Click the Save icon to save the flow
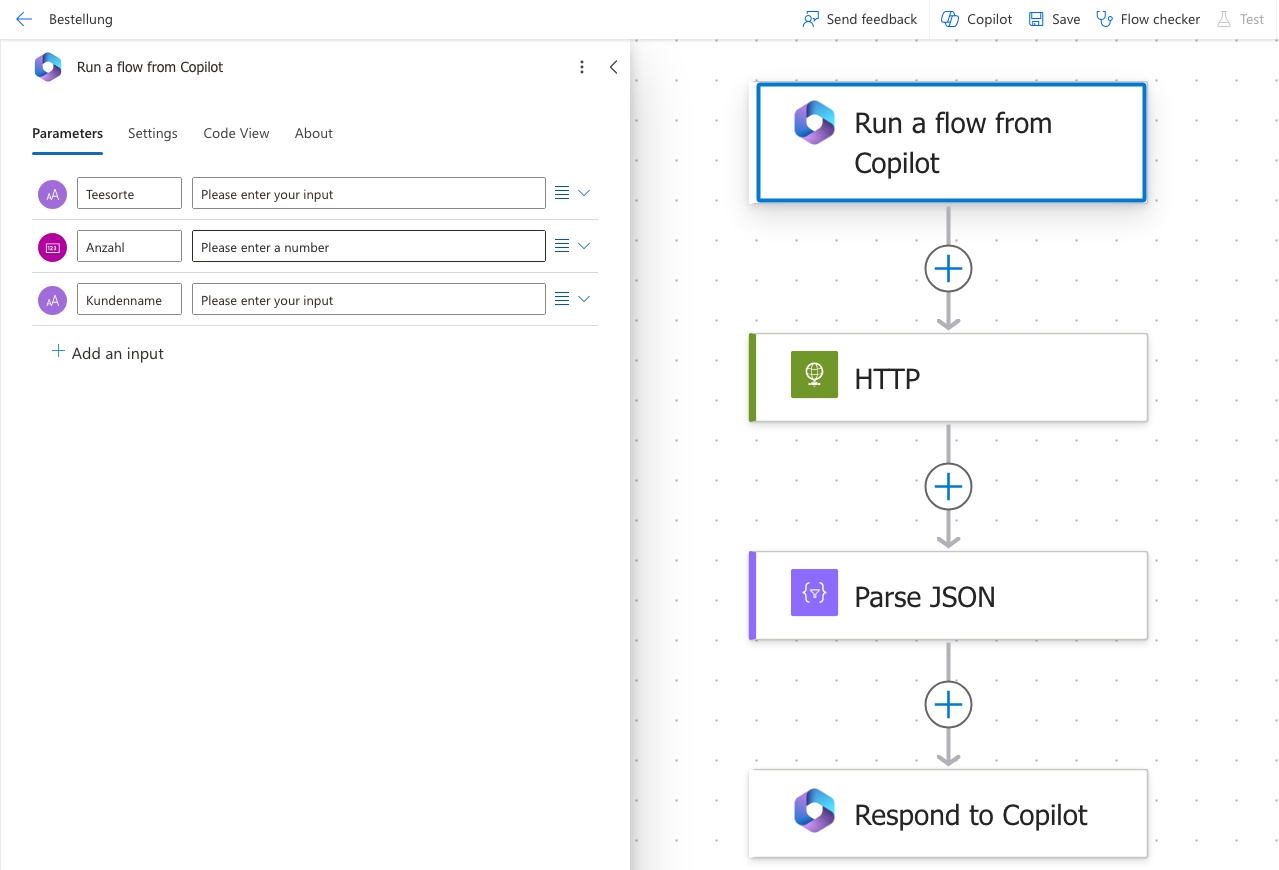This screenshot has height=870, width=1279. tap(1053, 19)
